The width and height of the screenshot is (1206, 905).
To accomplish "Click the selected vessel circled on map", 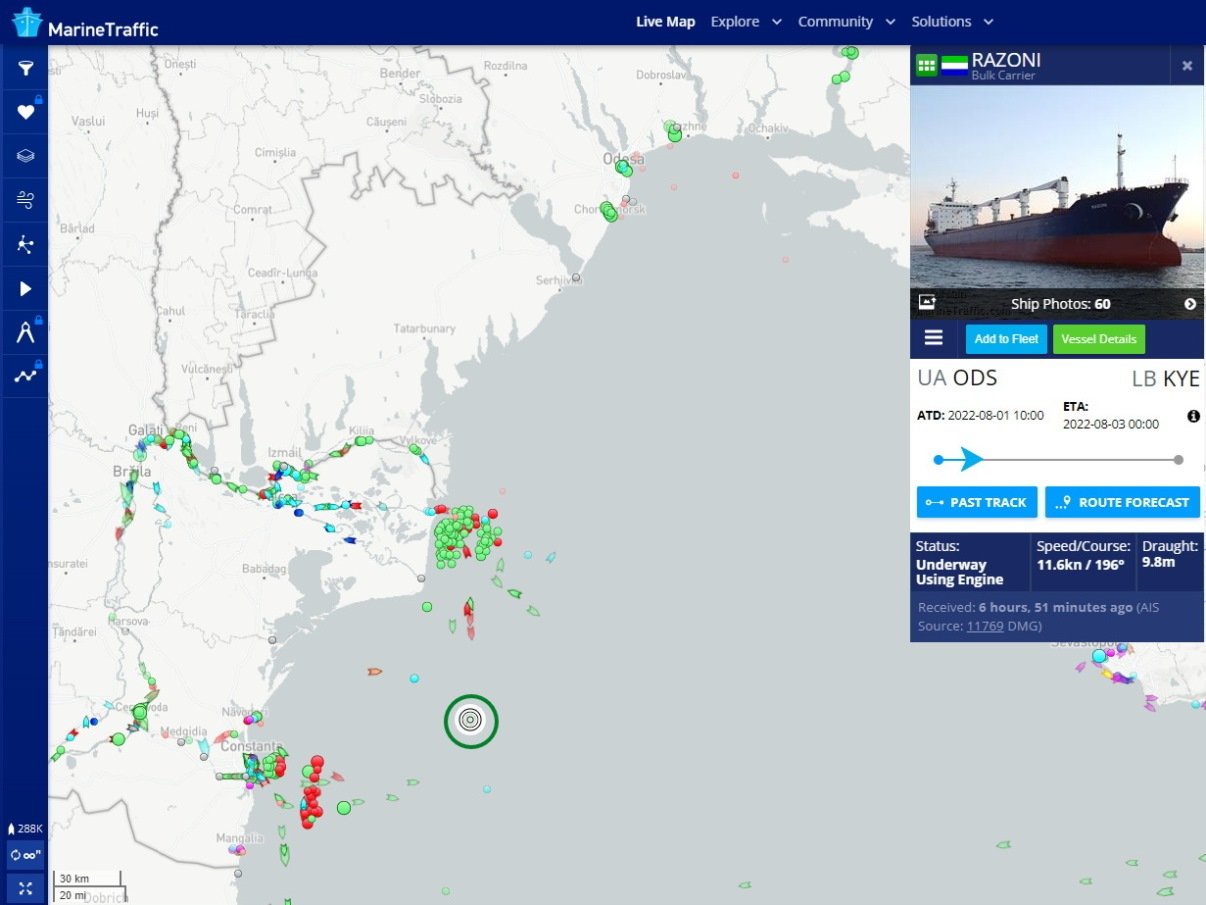I will click(471, 720).
